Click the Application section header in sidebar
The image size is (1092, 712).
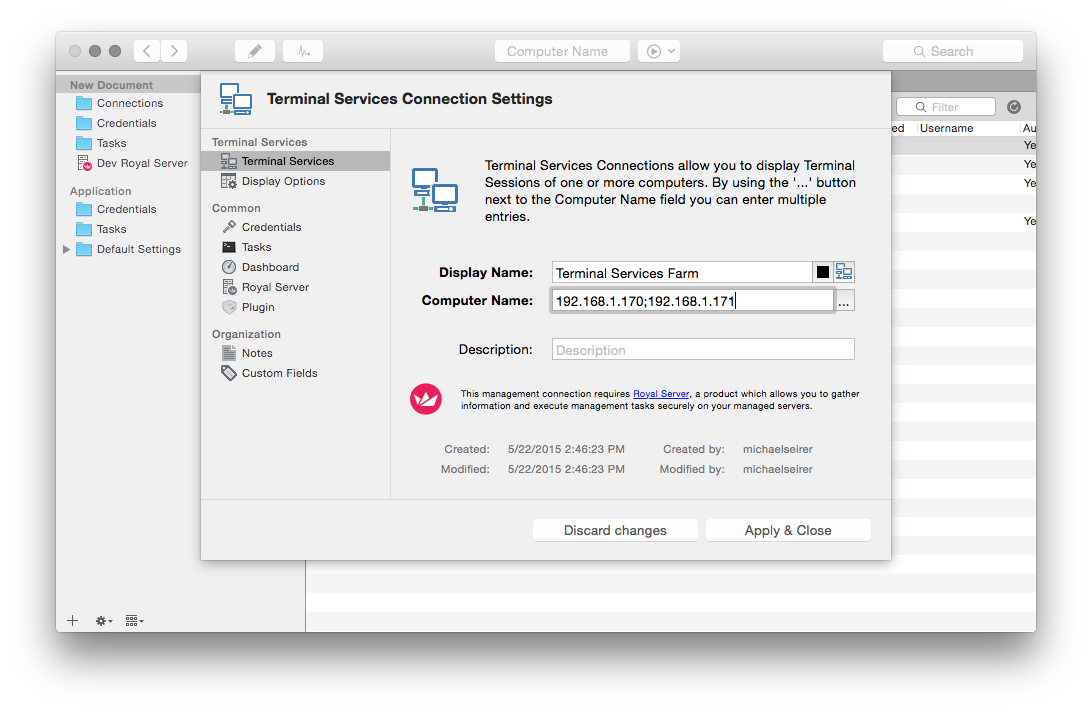pos(100,191)
